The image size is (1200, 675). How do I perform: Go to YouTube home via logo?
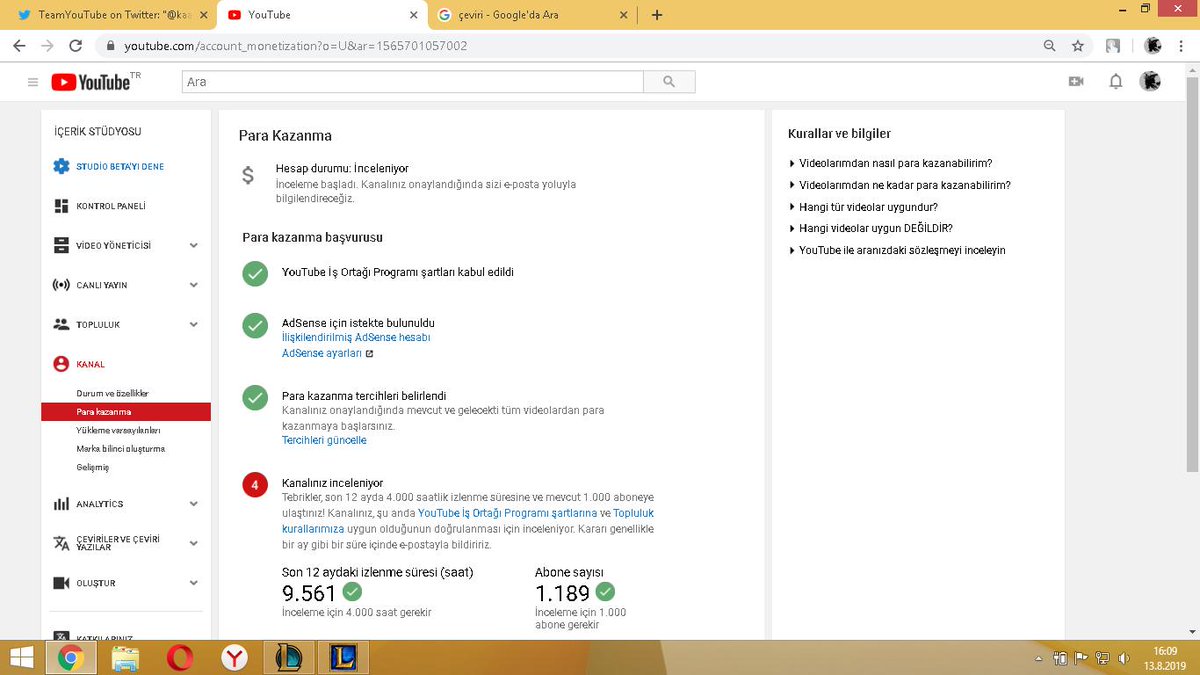(91, 82)
